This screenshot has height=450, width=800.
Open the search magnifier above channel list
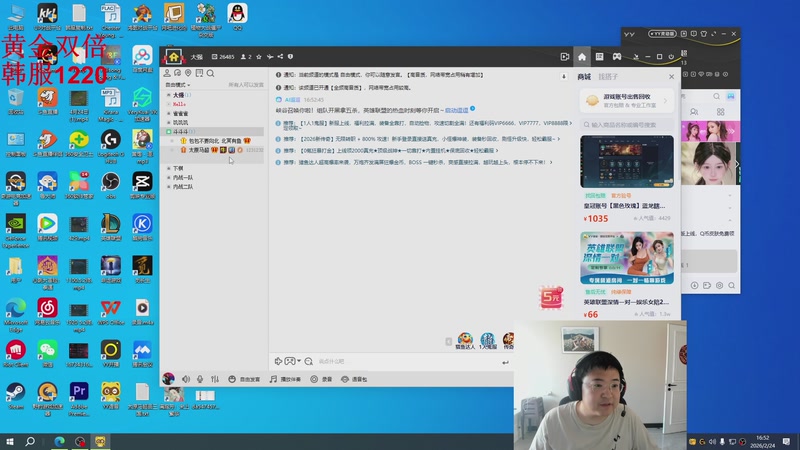(210, 73)
